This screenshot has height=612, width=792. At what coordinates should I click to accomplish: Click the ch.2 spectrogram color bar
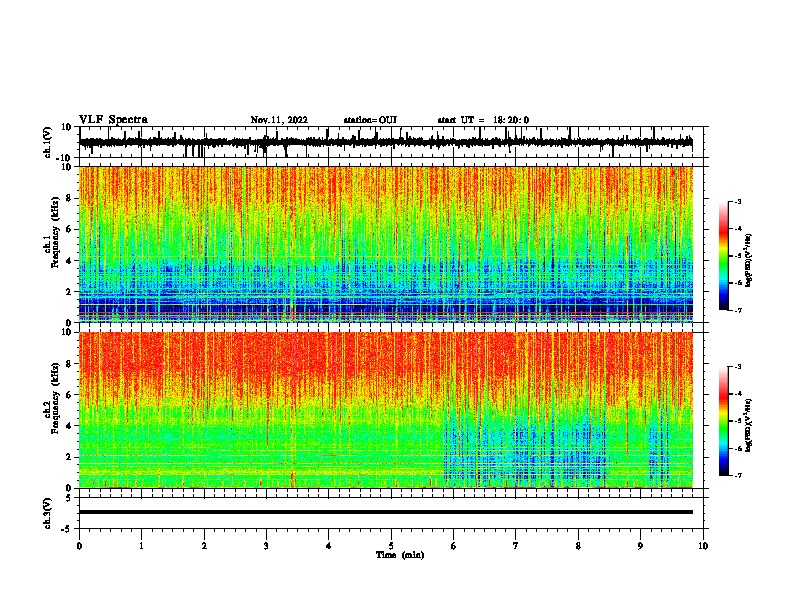pyautogui.click(x=724, y=421)
